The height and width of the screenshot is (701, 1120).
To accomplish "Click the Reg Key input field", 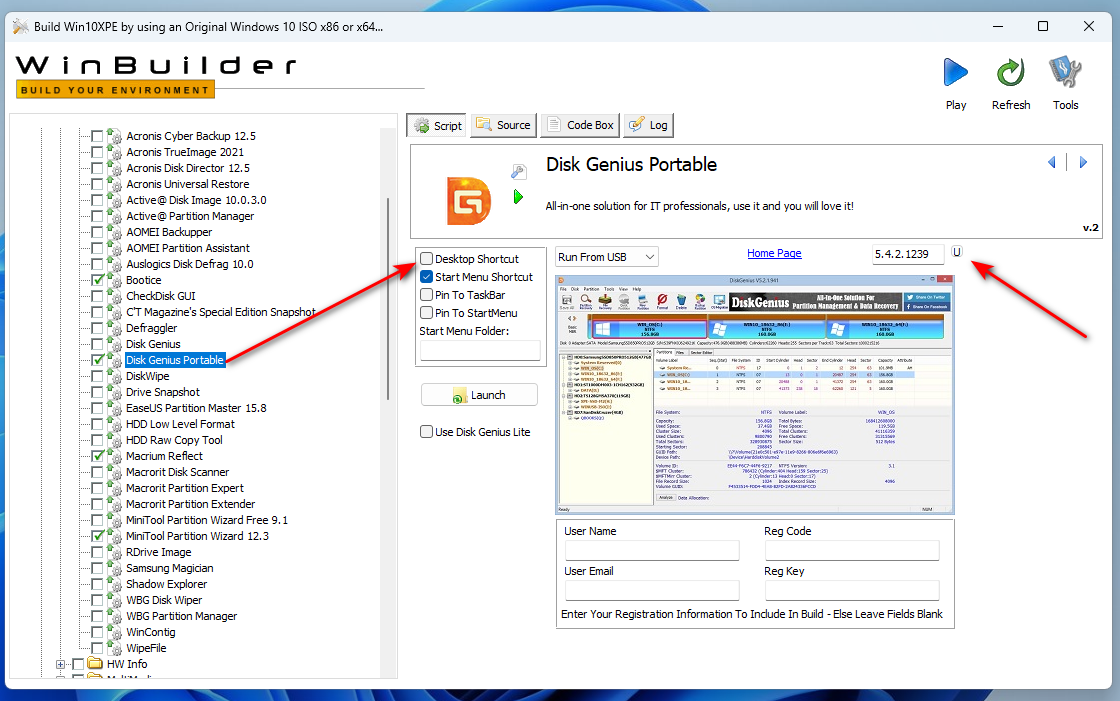I will 851,590.
